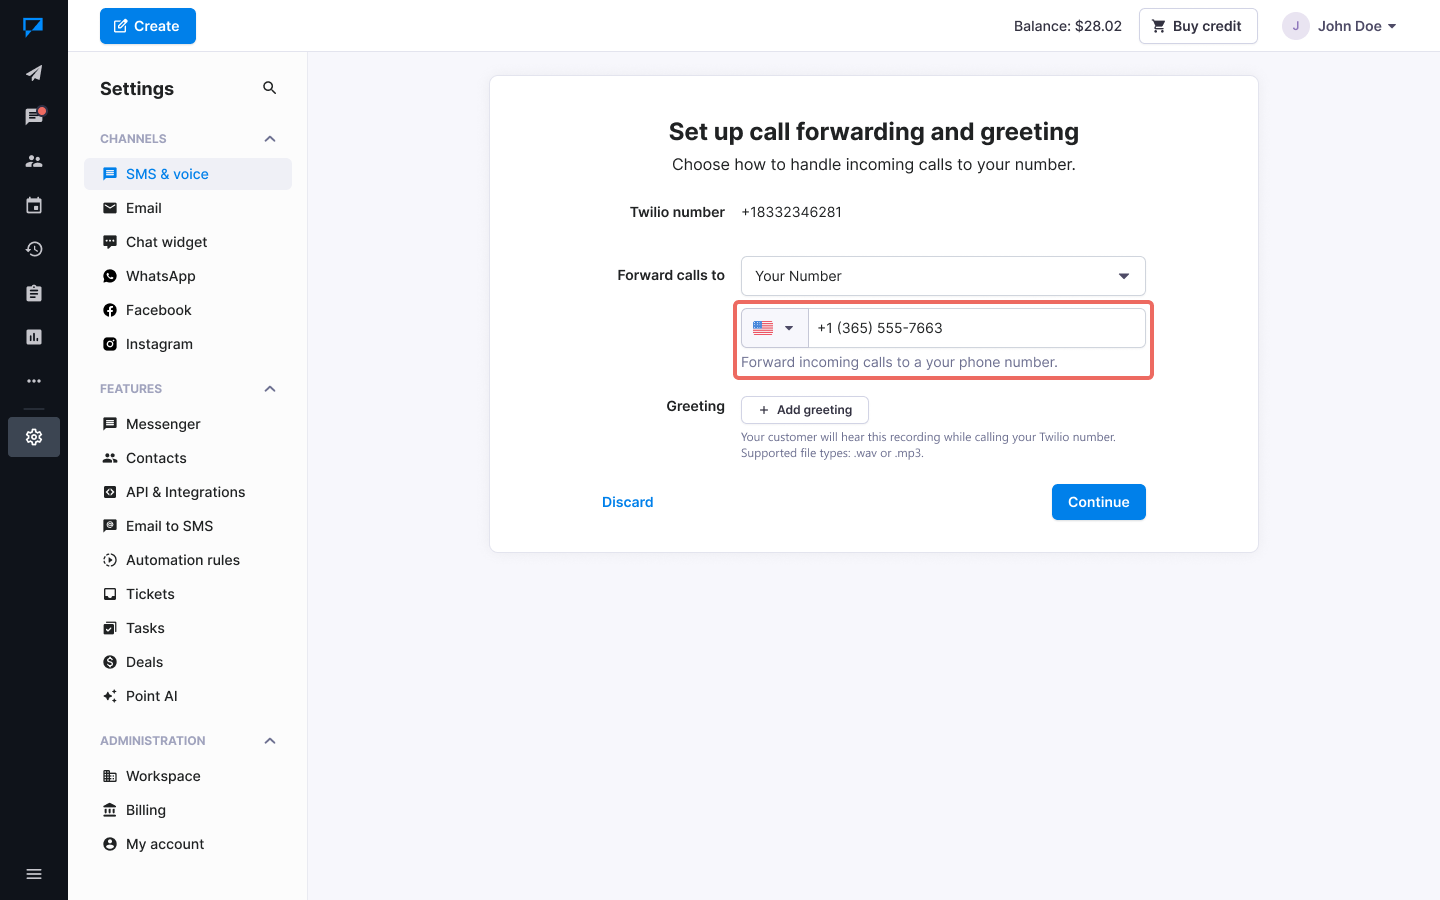Collapse the Features section
The height and width of the screenshot is (900, 1440).
coord(270,389)
